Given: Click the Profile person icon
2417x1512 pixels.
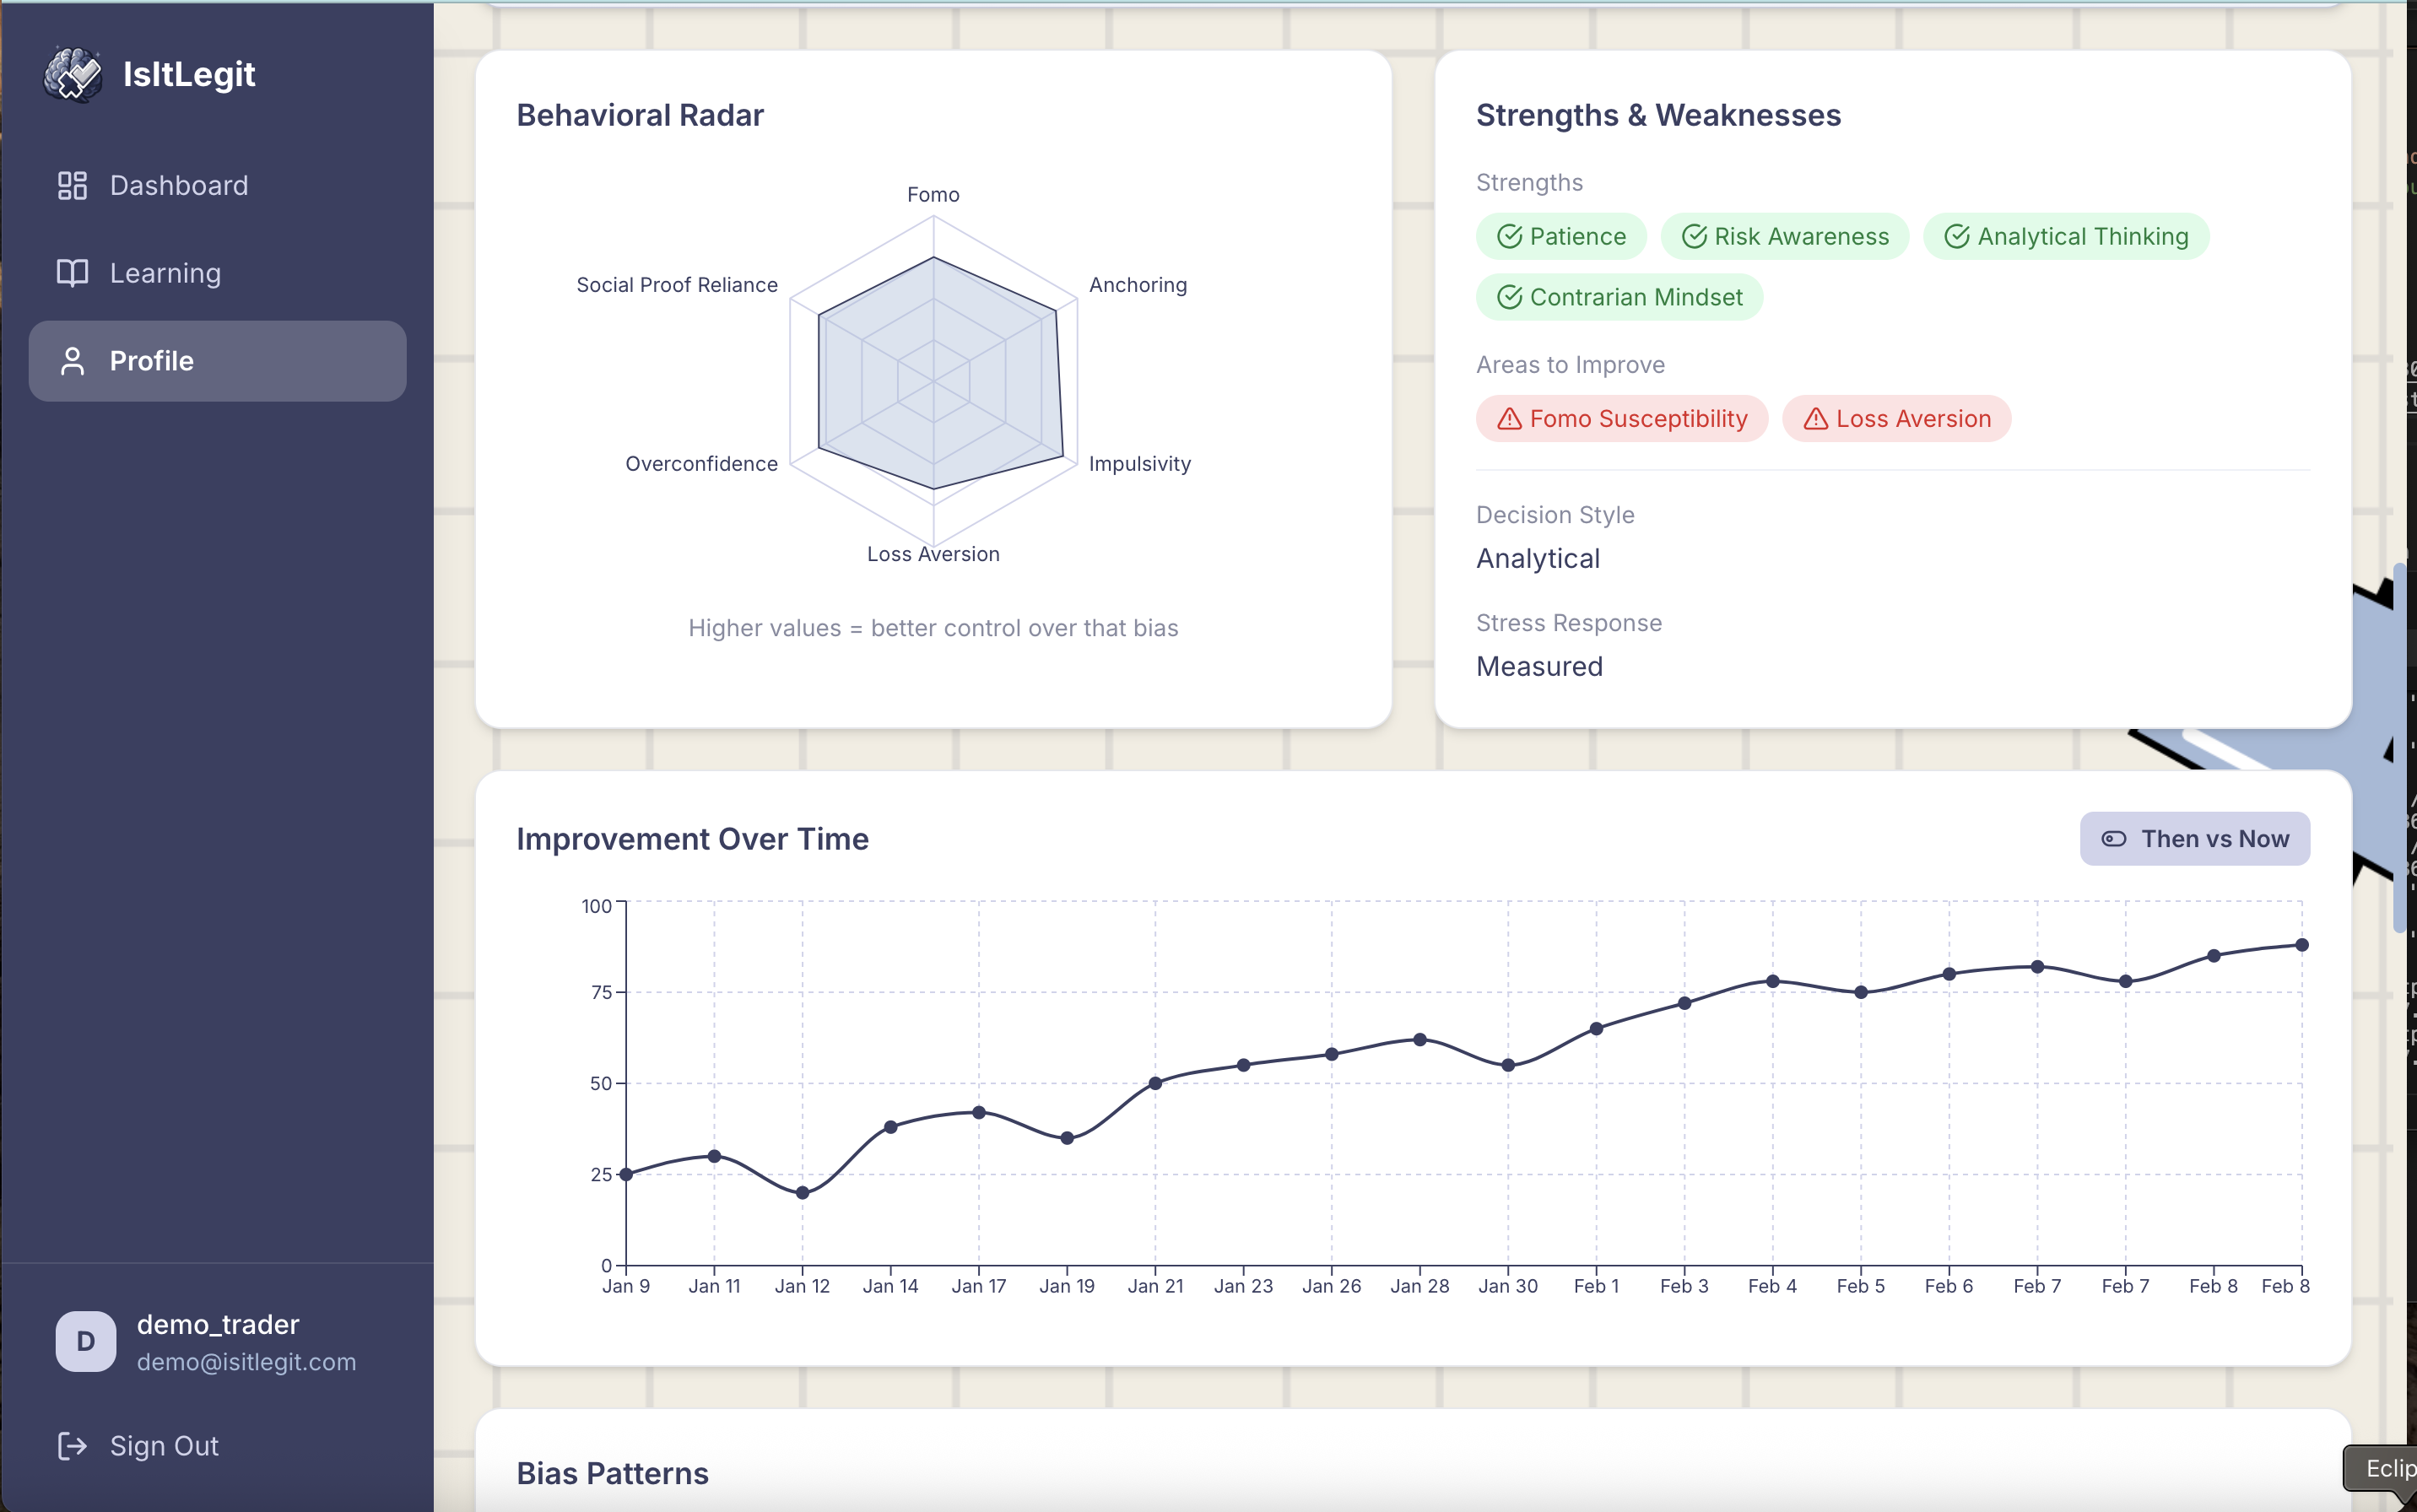Looking at the screenshot, I should [72, 361].
